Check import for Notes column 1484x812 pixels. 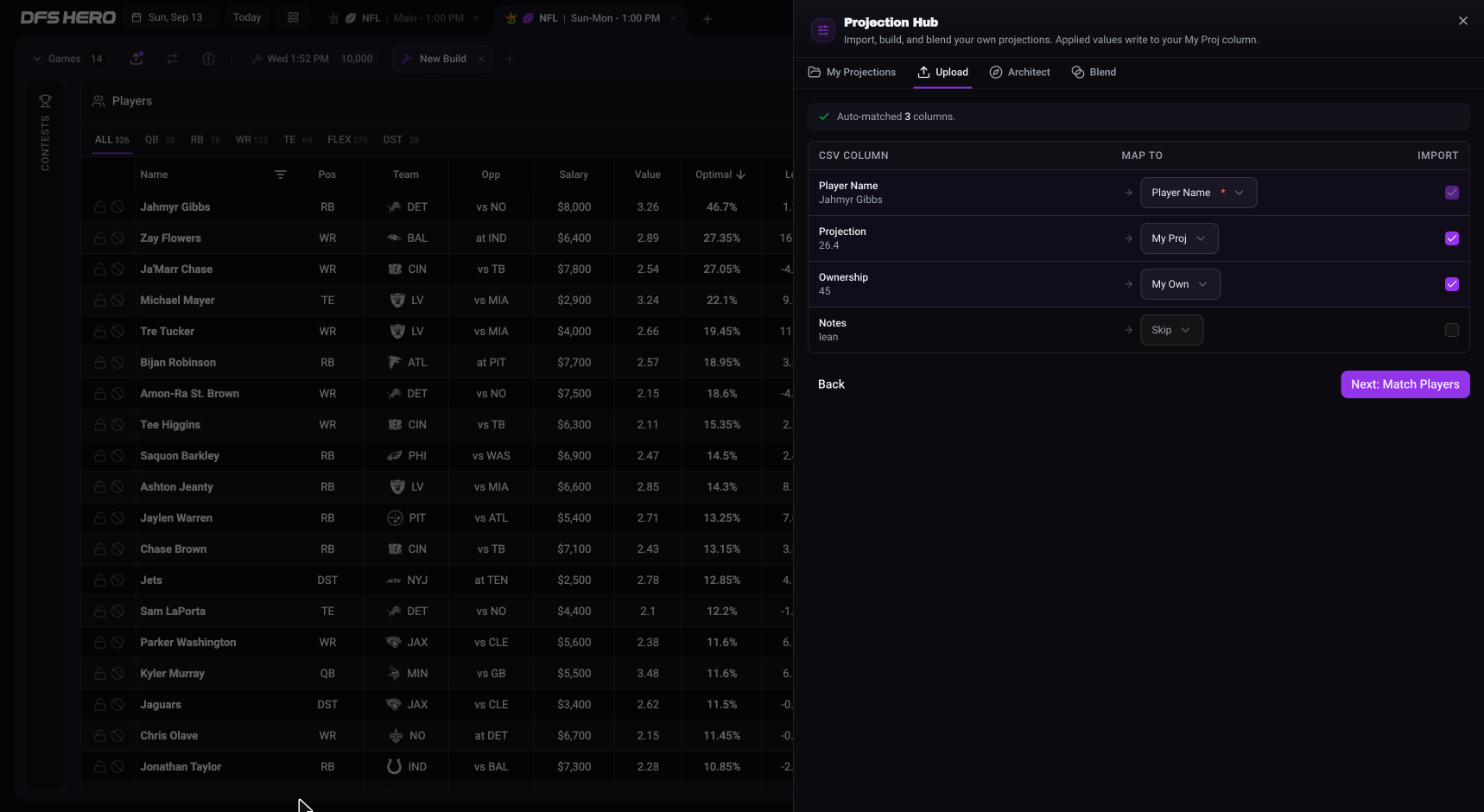(1452, 330)
